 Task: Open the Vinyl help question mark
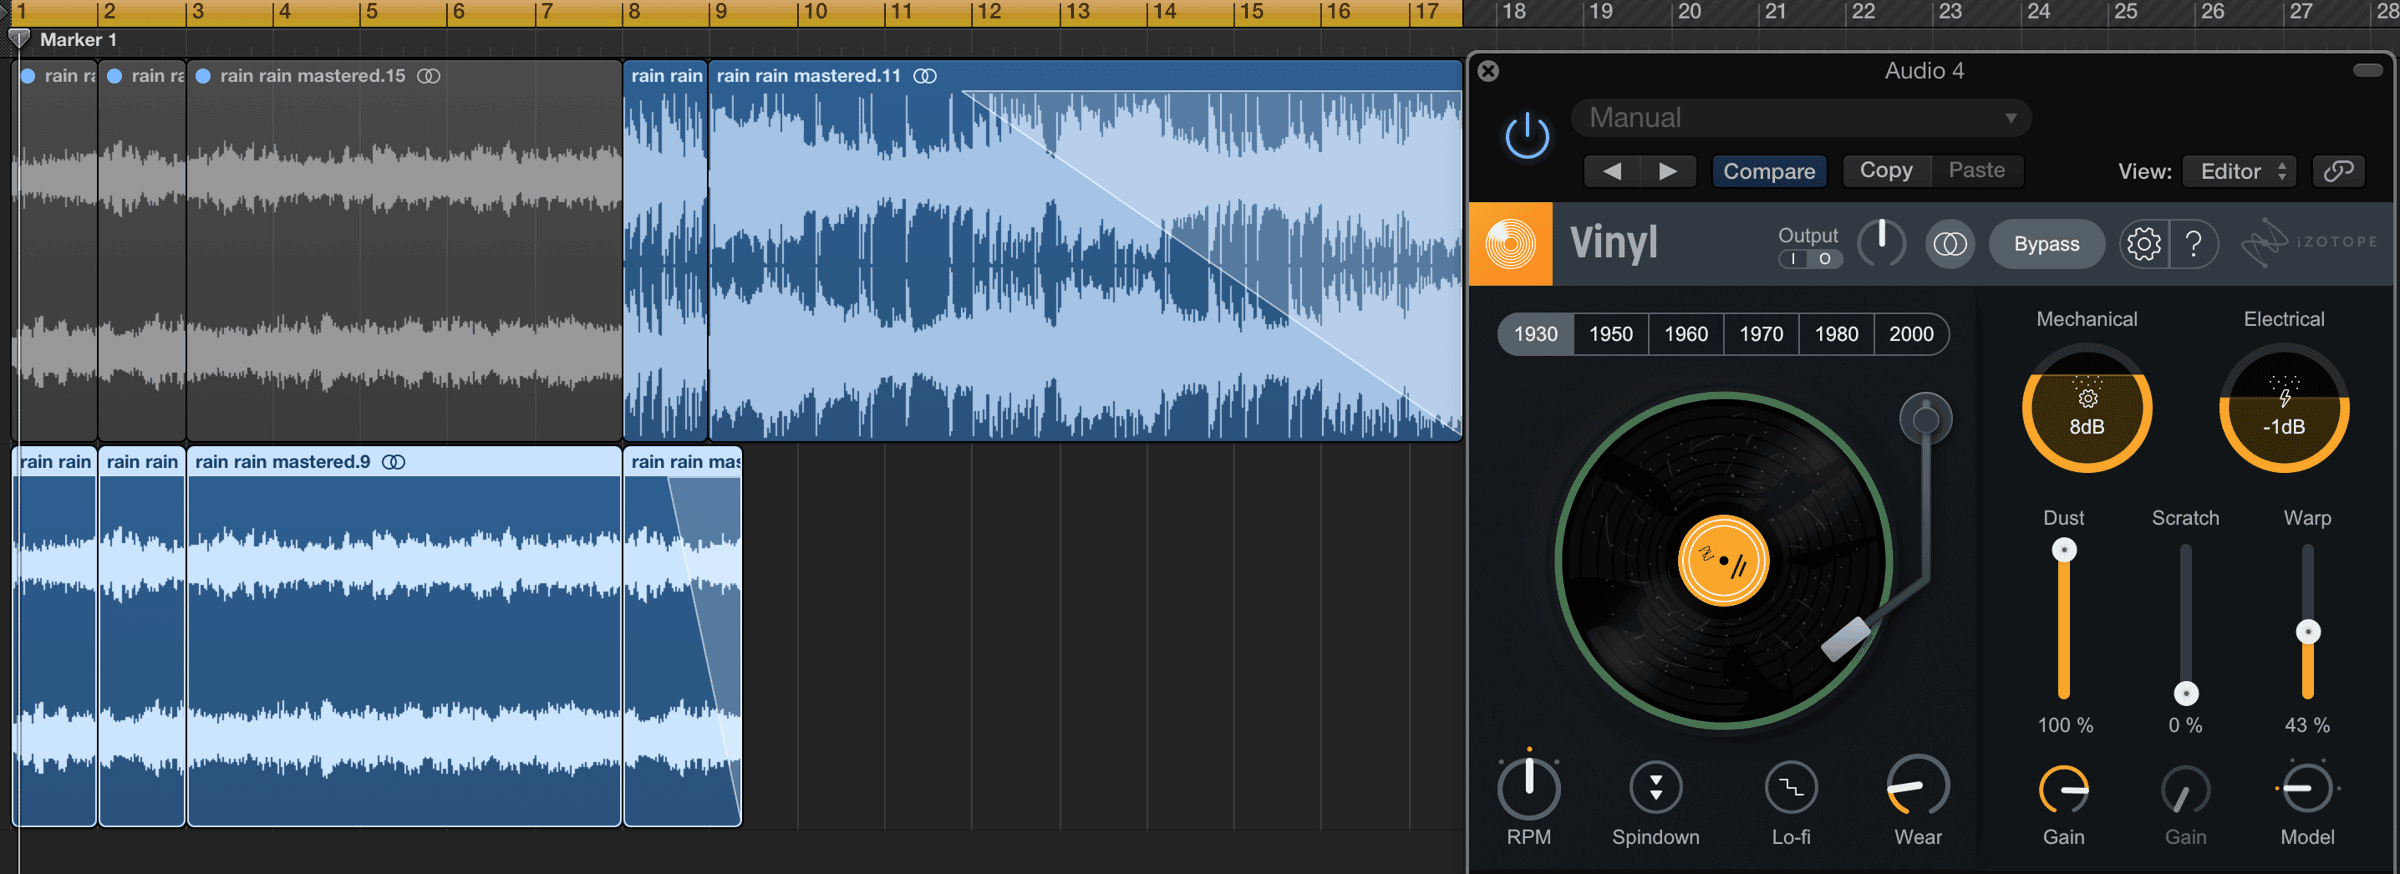pyautogui.click(x=2194, y=244)
